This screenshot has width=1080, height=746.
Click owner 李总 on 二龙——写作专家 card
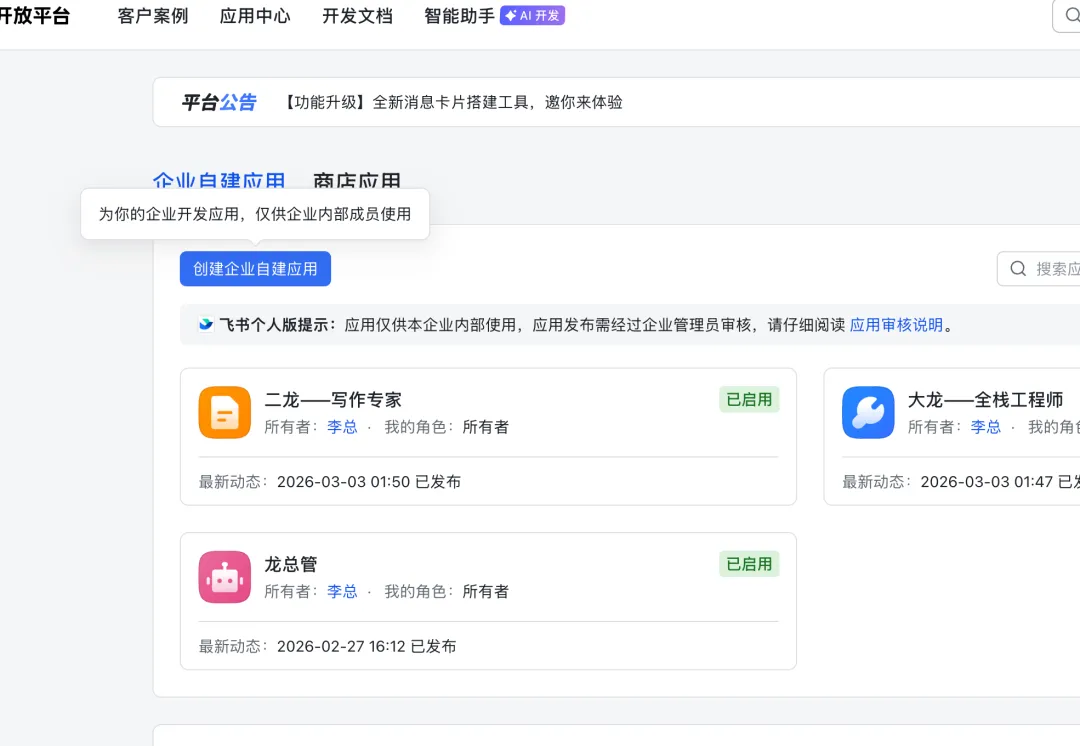tap(342, 427)
